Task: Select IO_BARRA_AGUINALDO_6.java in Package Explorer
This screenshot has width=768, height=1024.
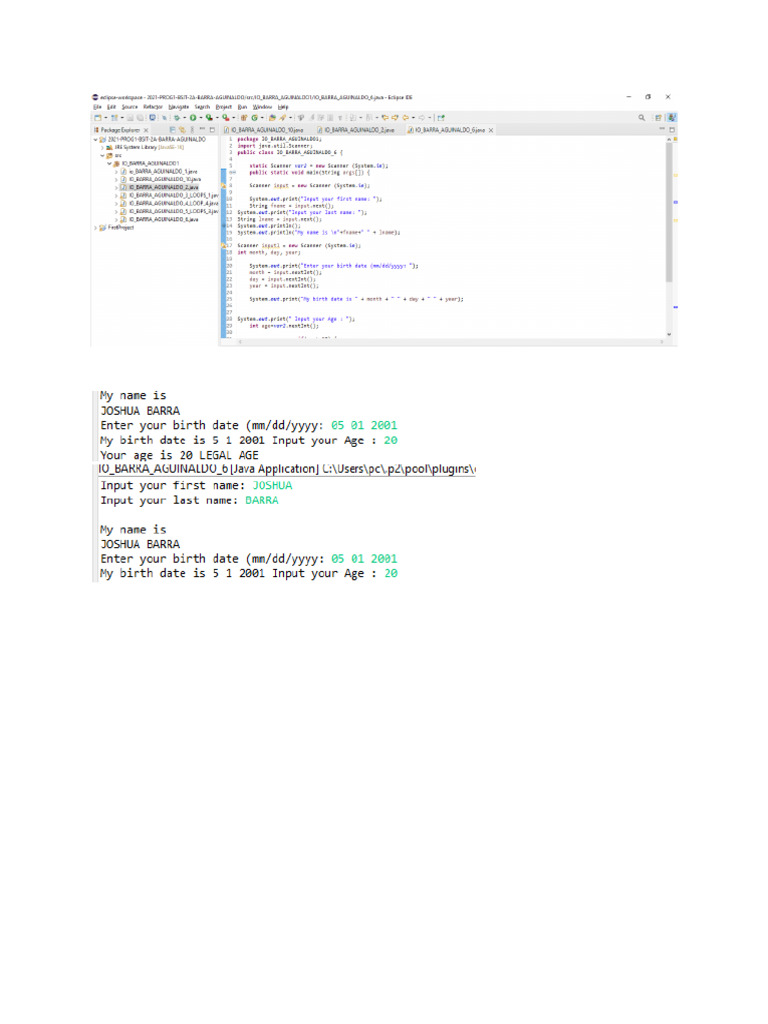Action: click(160, 219)
